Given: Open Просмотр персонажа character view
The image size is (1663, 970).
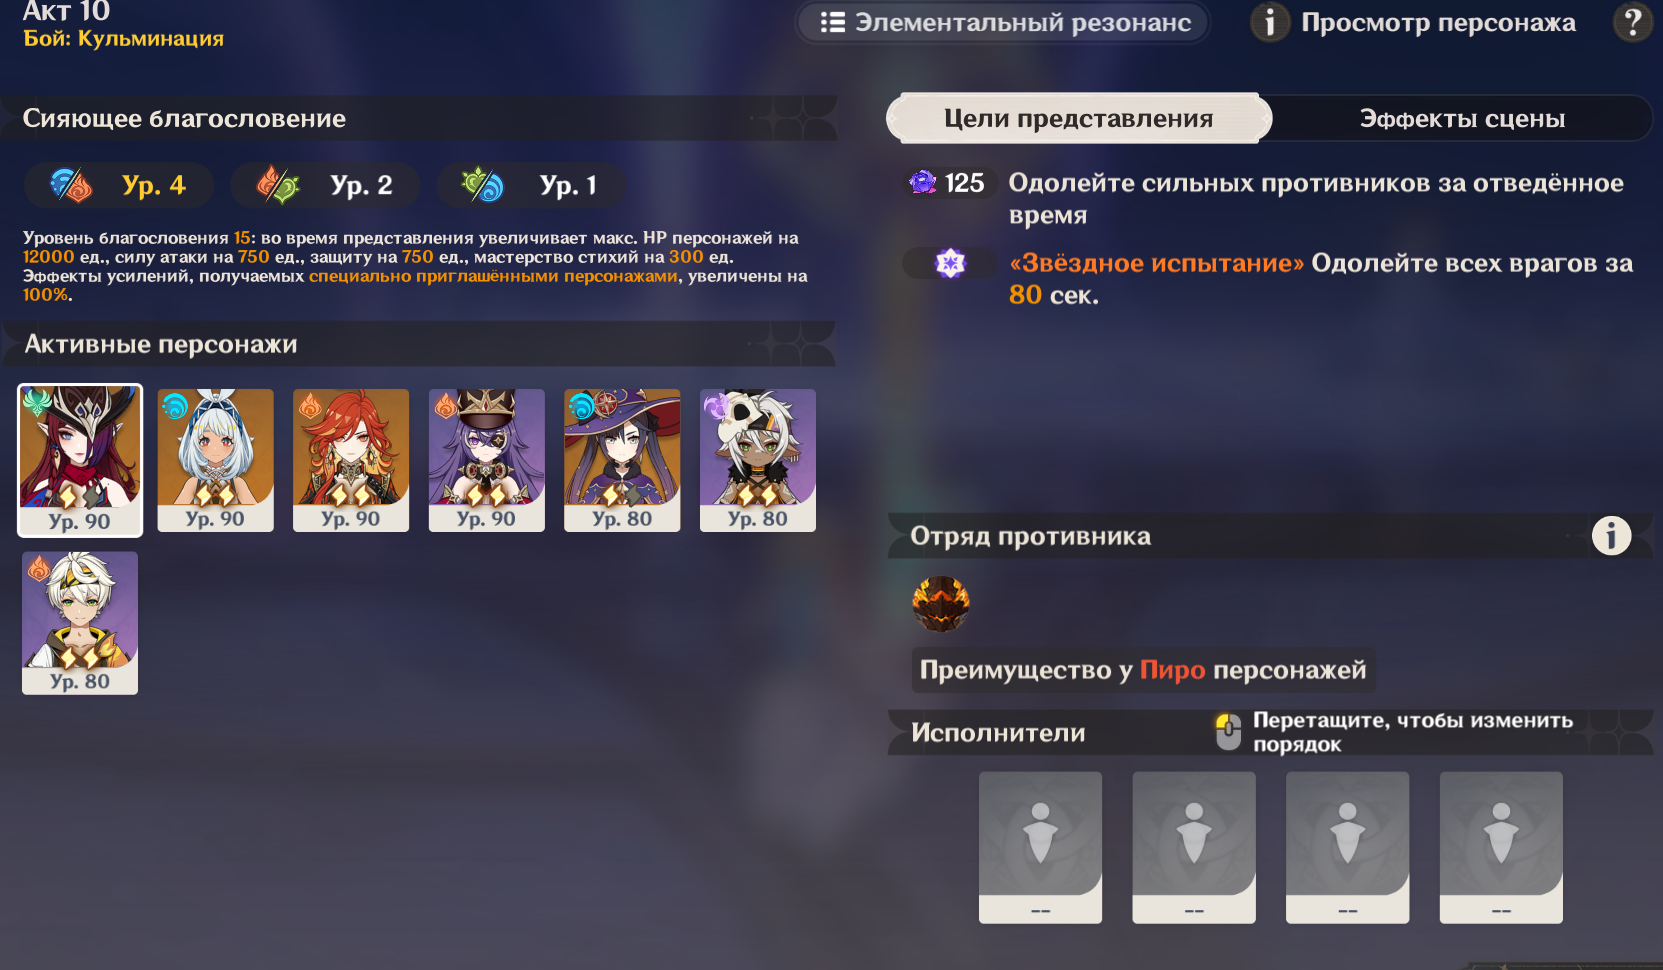Looking at the screenshot, I should [x=1414, y=22].
